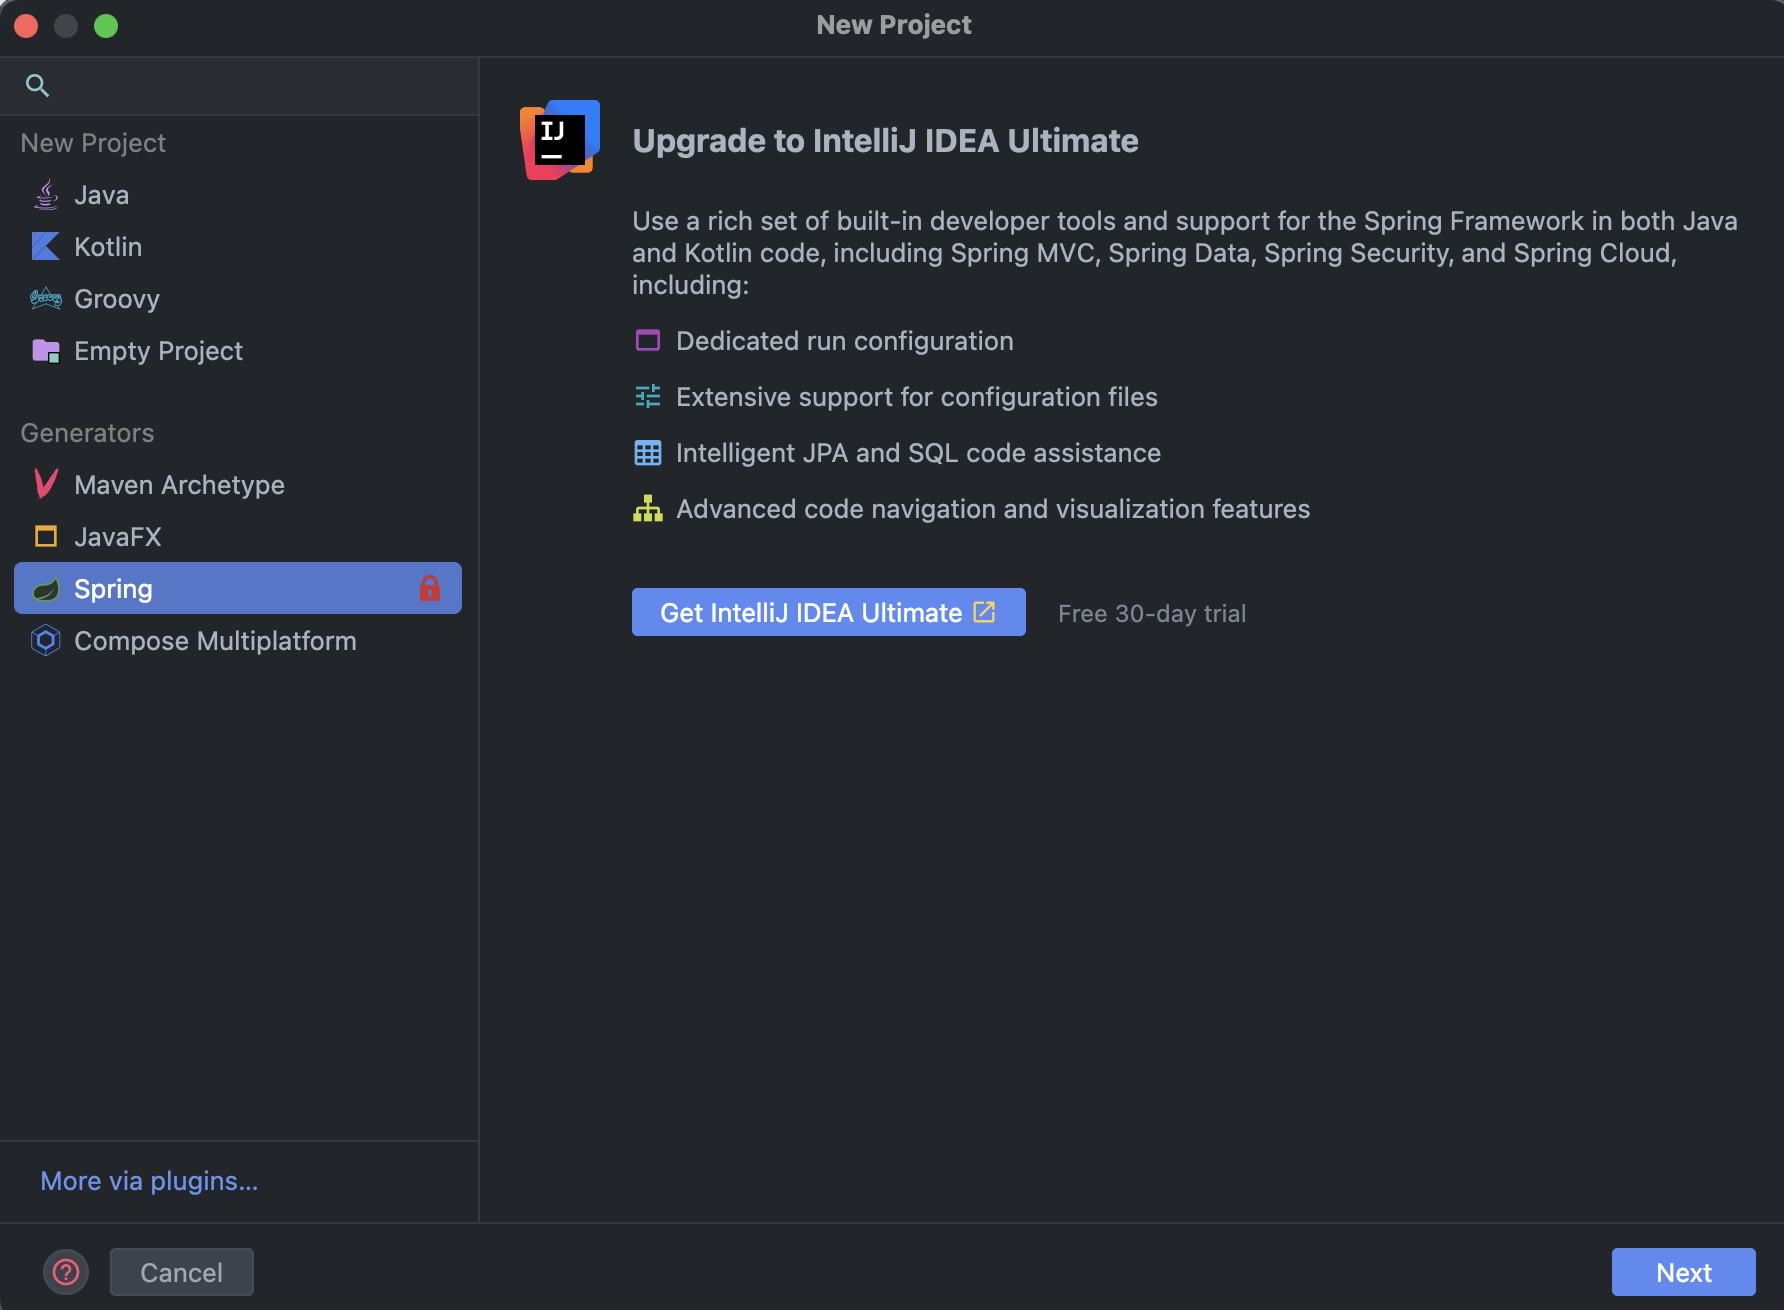
Task: Click the search magnifier icon
Action: pos(37,86)
